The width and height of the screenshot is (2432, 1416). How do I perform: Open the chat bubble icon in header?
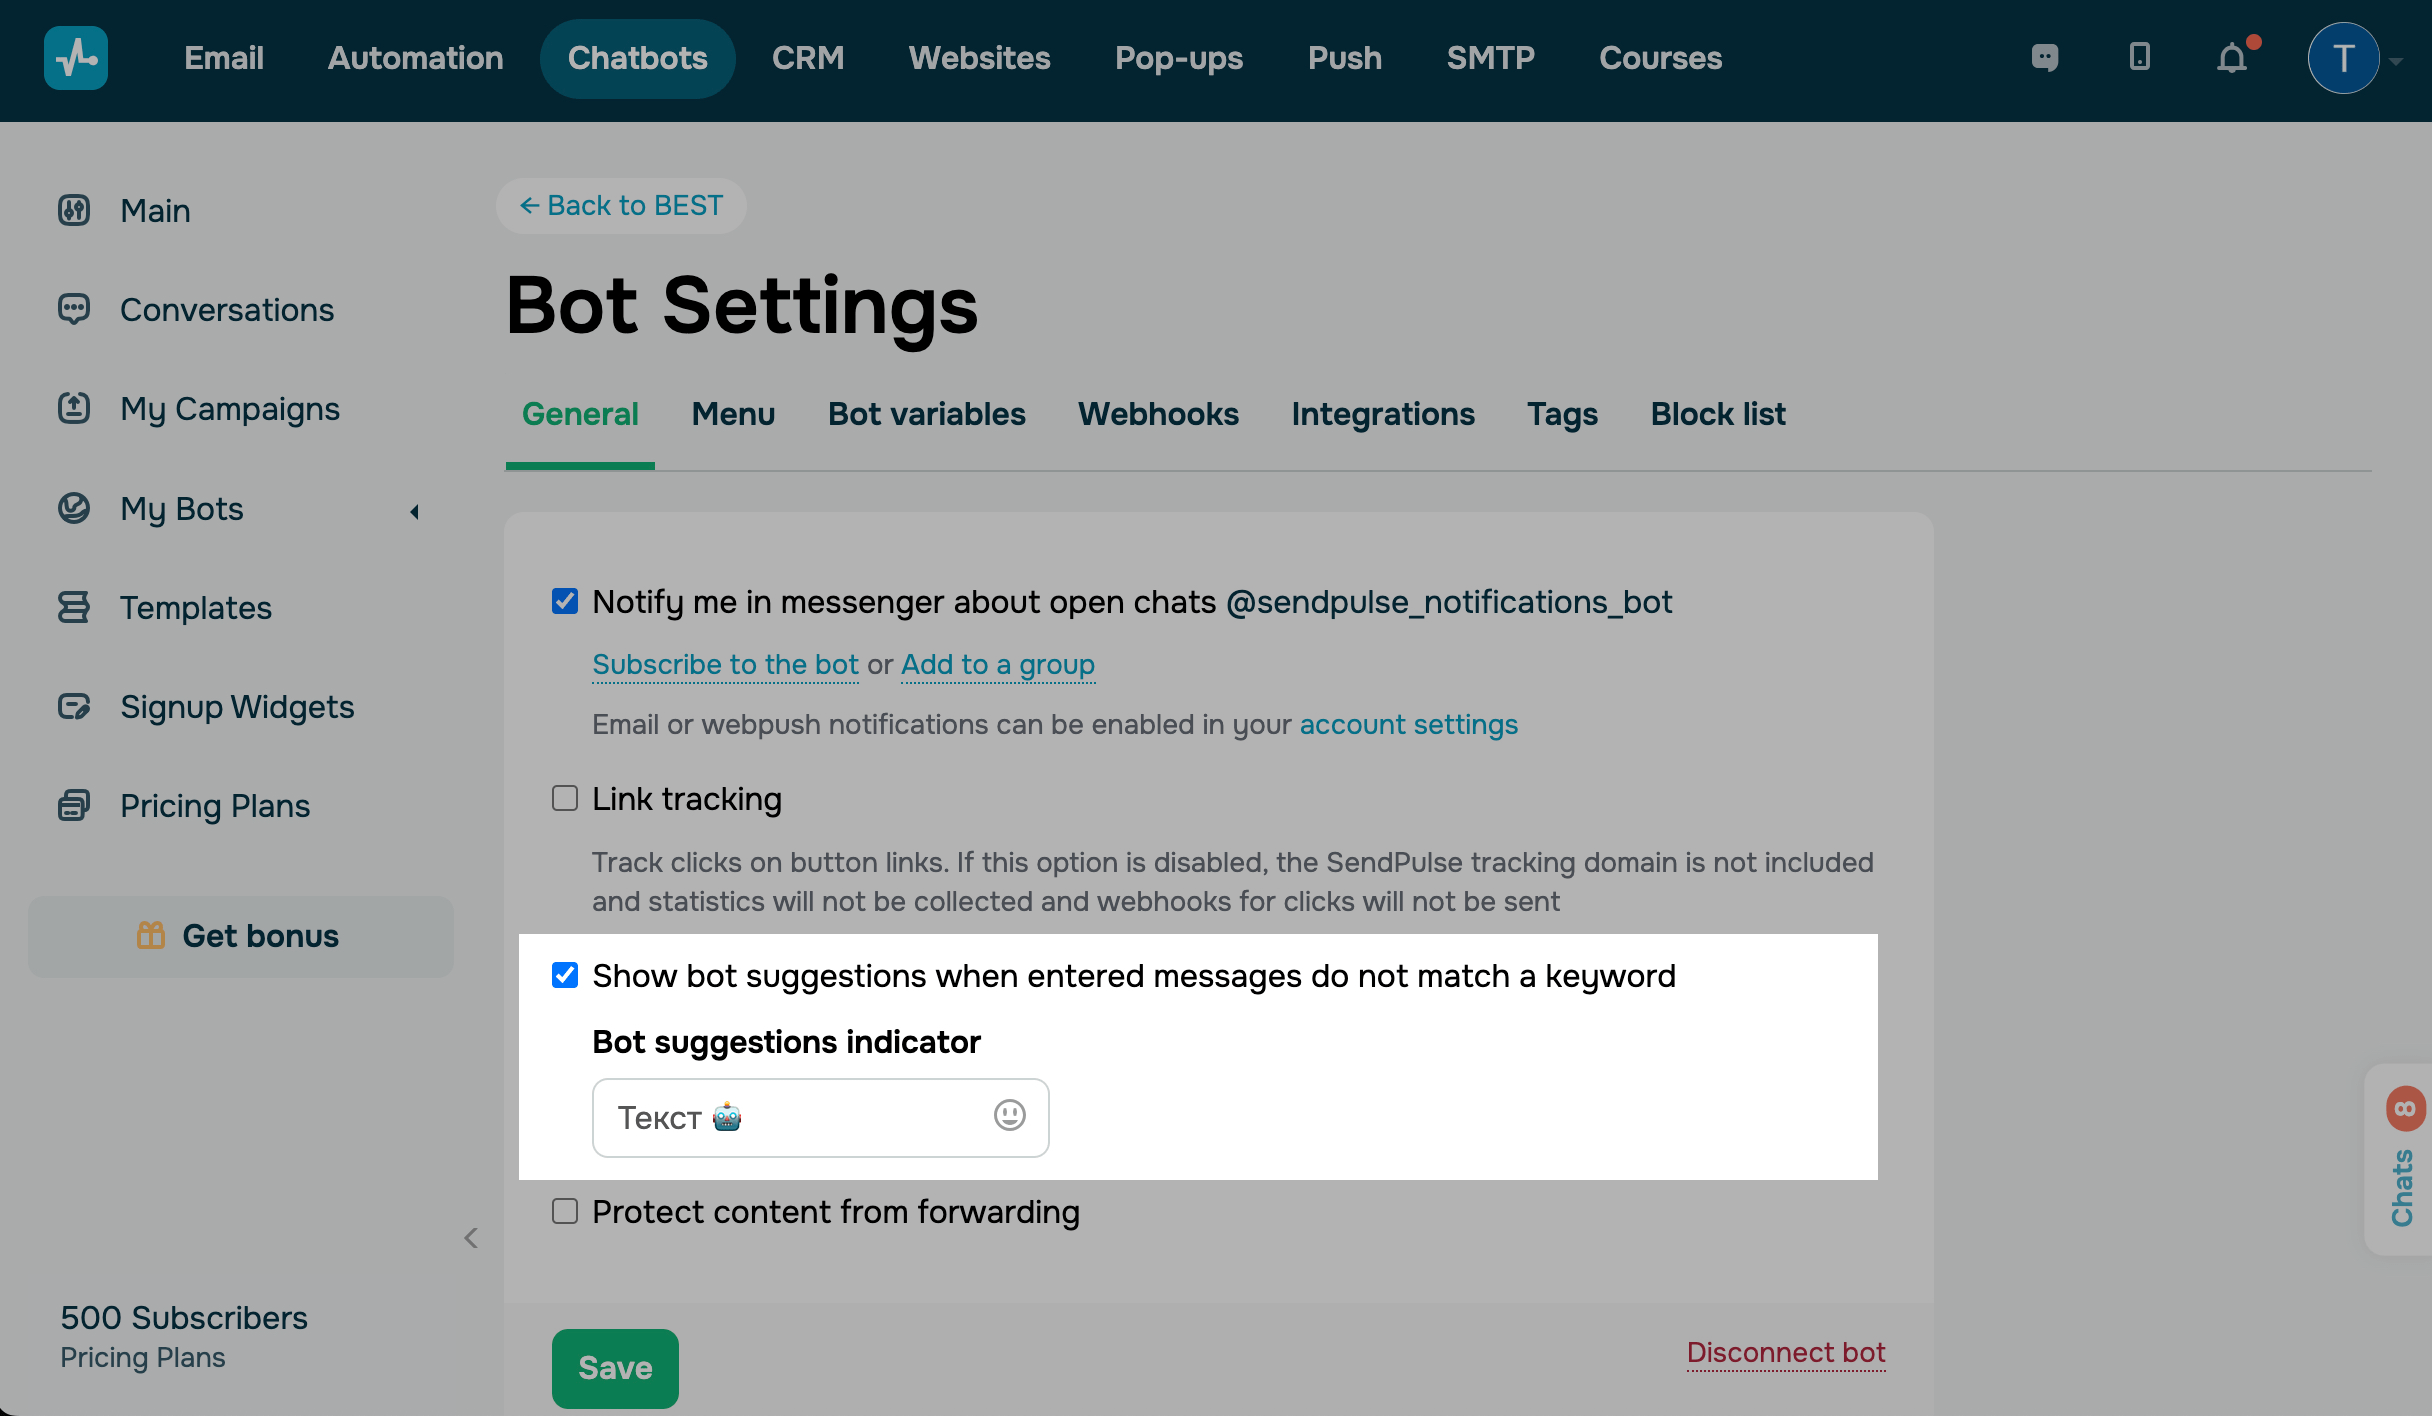coord(2045,57)
